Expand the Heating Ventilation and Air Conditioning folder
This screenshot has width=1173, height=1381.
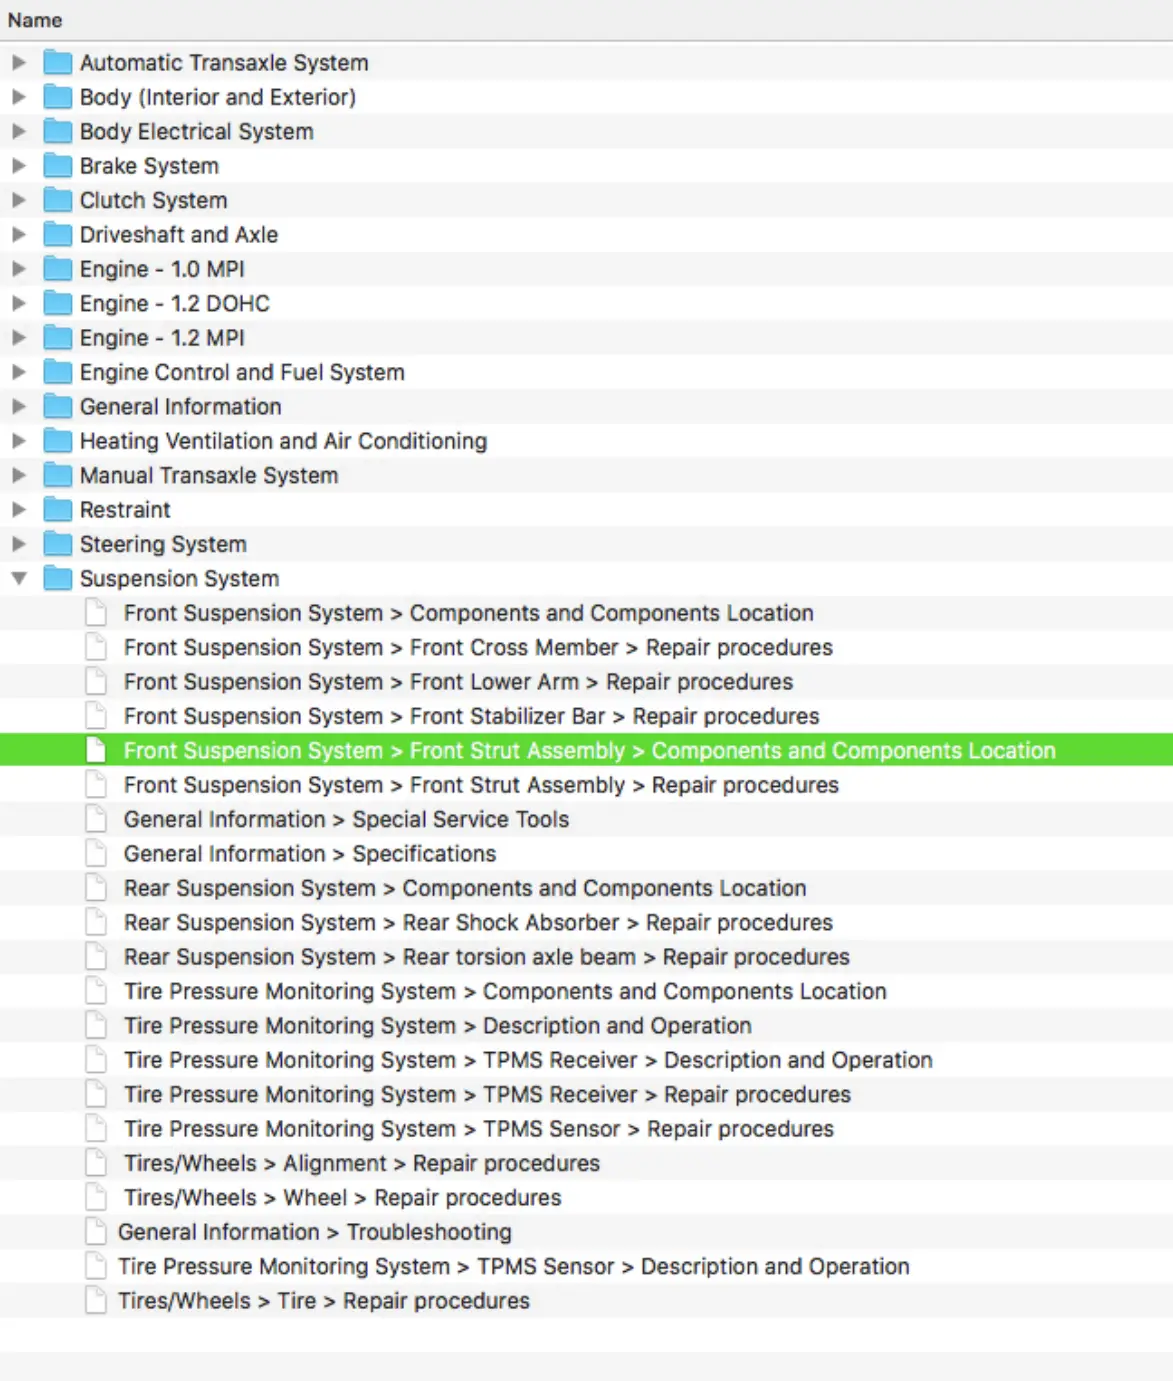click(x=19, y=441)
